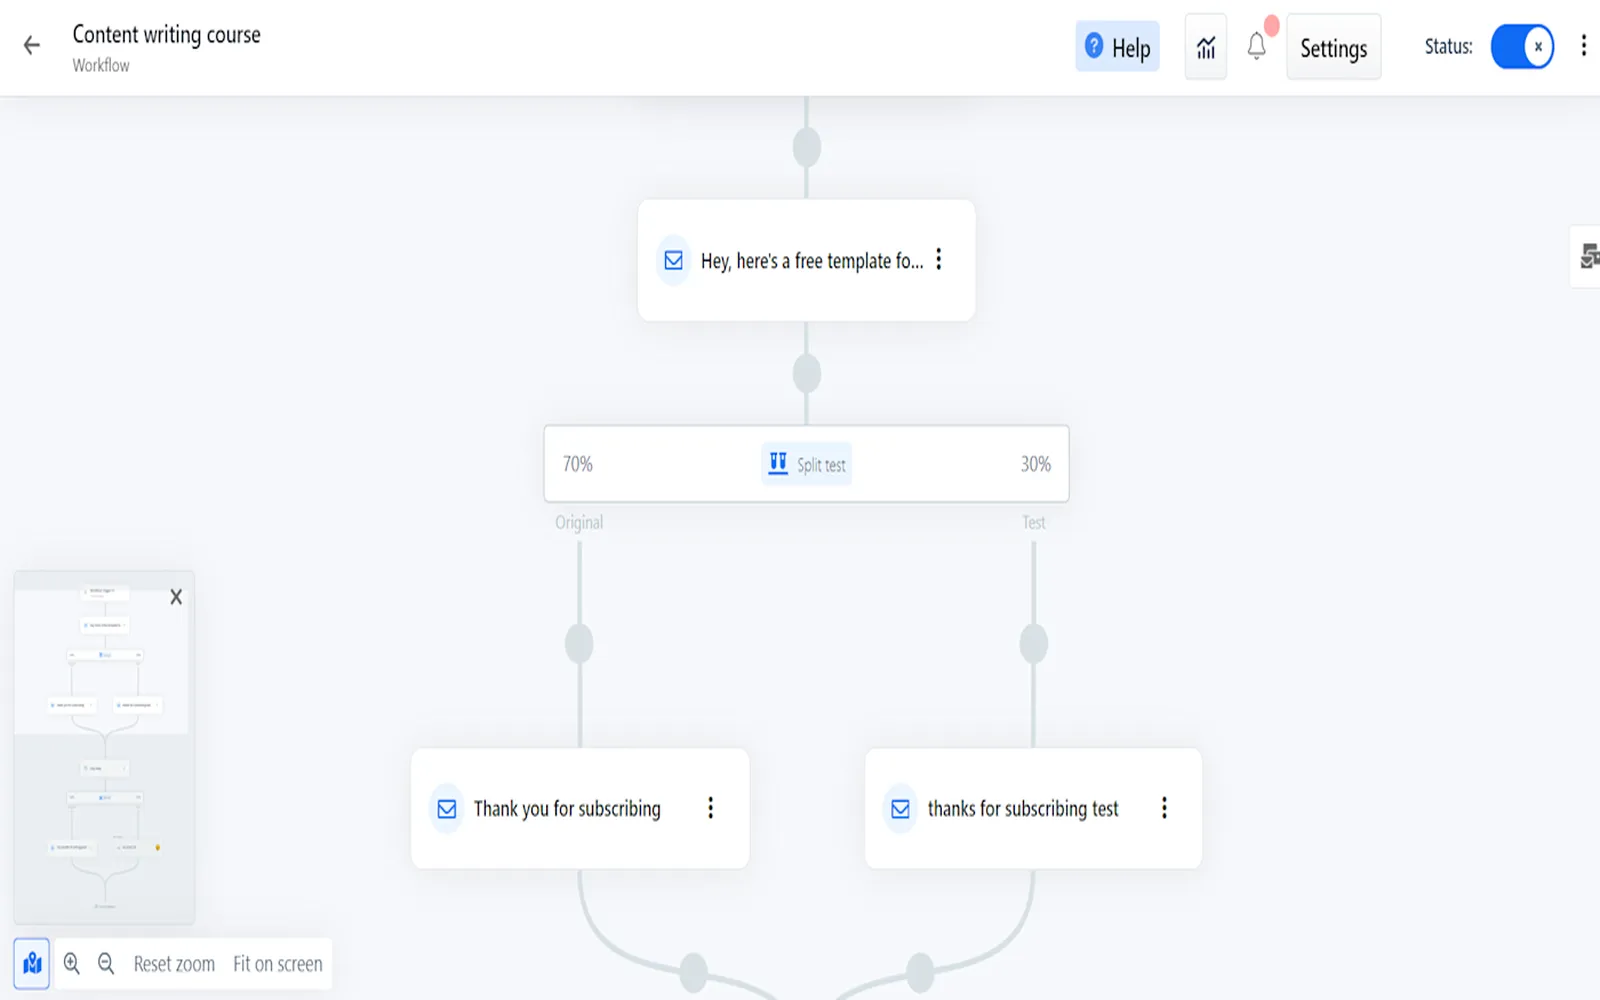Select the 'thanks for subscribing test' email node
This screenshot has height=1000, width=1600.
coord(1033,808)
